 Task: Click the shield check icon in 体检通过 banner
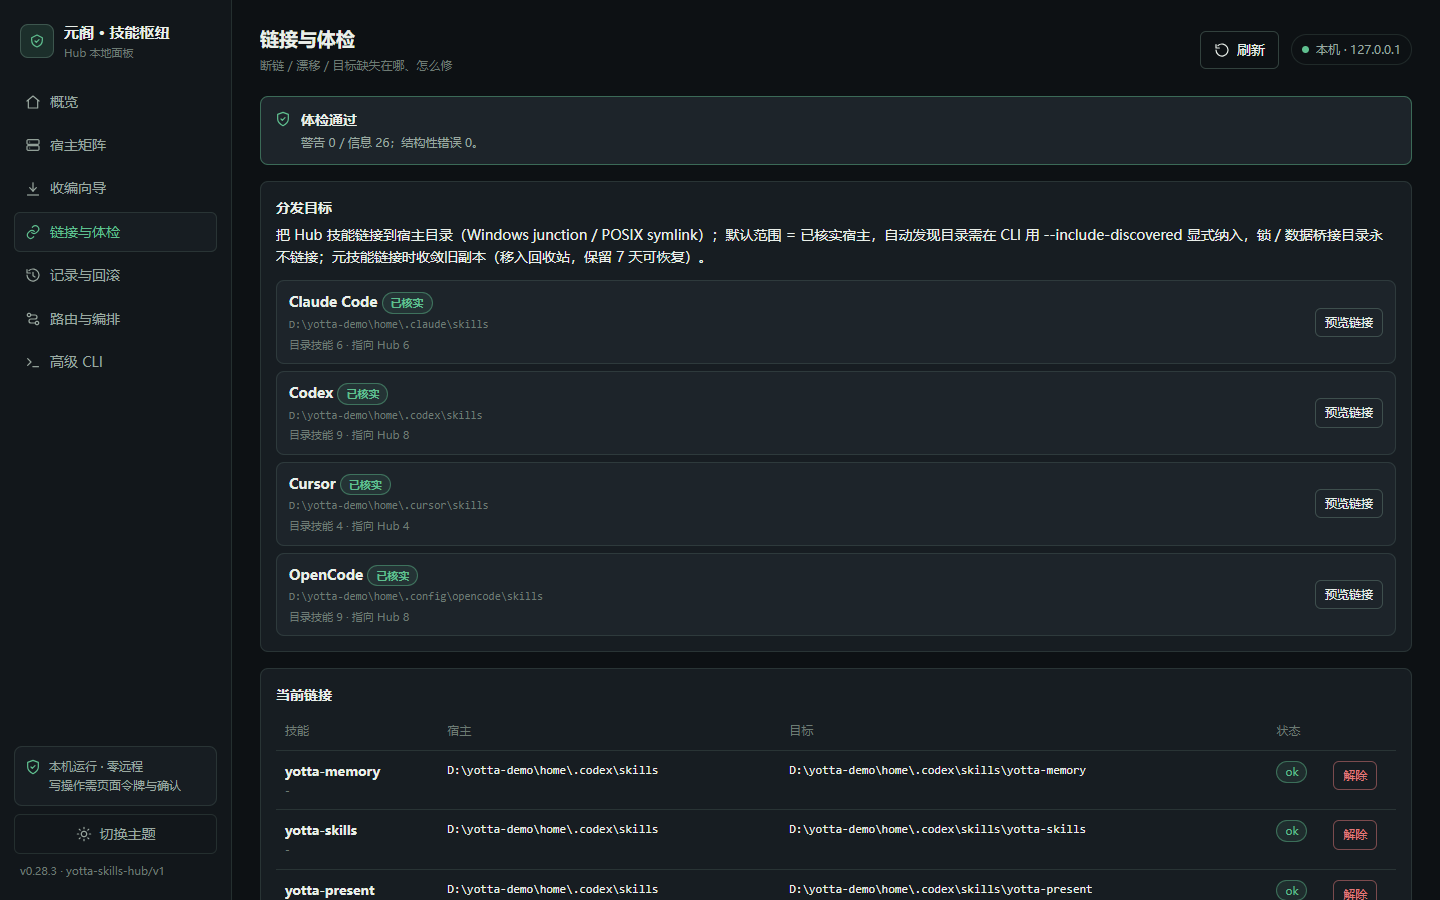click(x=283, y=119)
